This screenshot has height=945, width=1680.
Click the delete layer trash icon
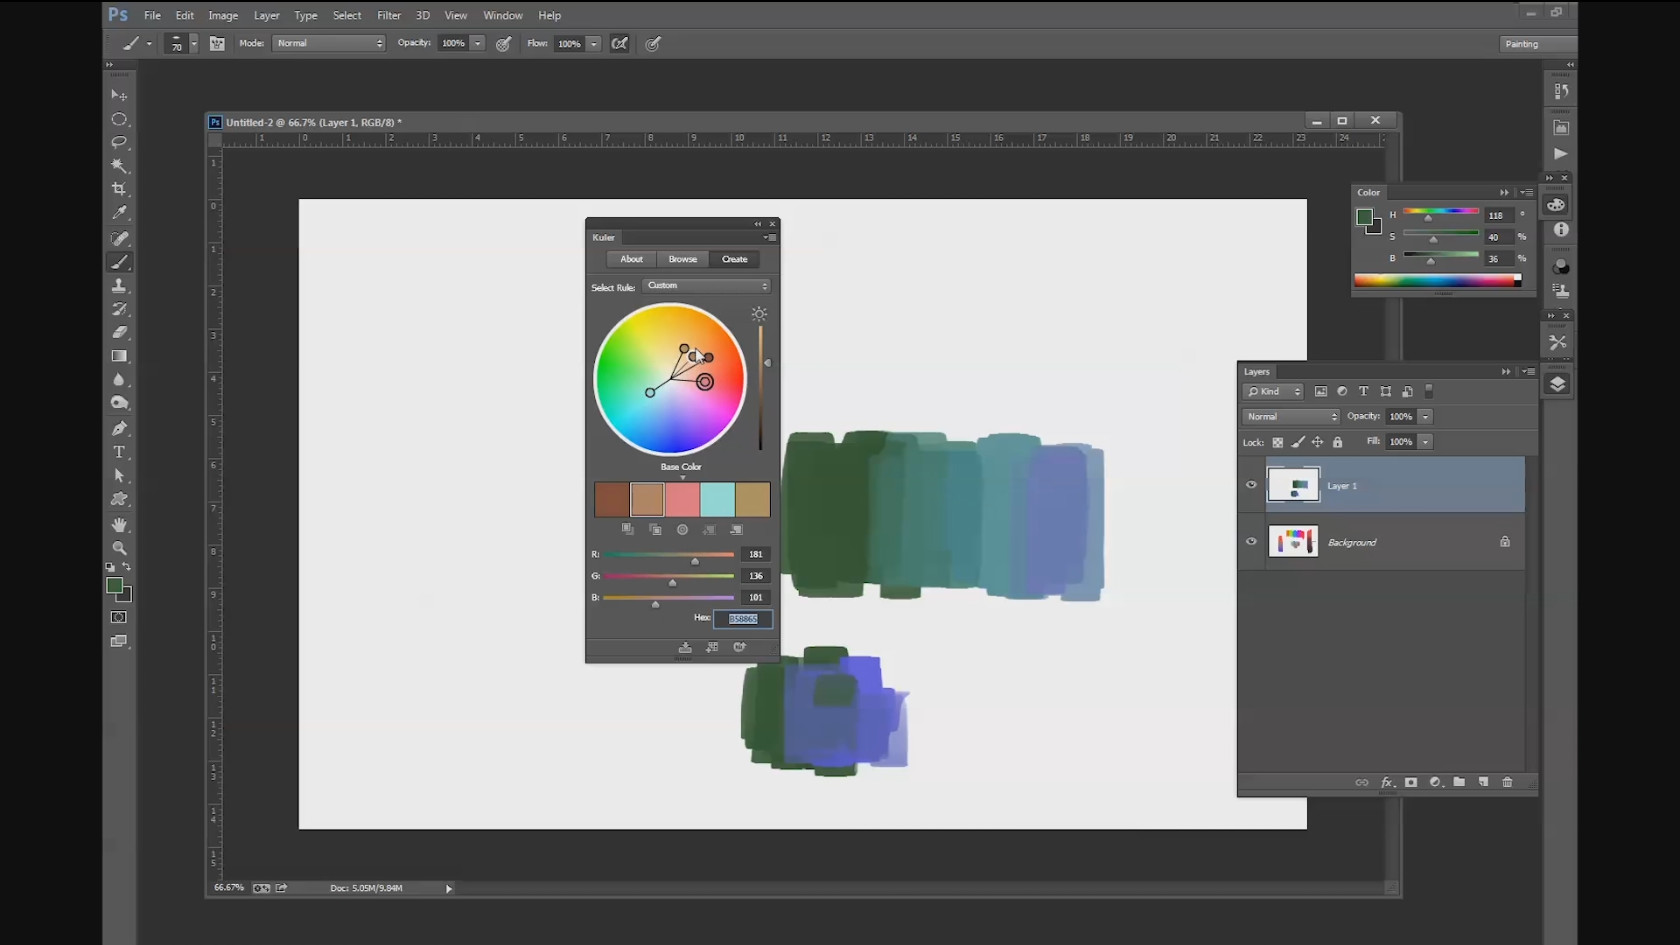1507,782
